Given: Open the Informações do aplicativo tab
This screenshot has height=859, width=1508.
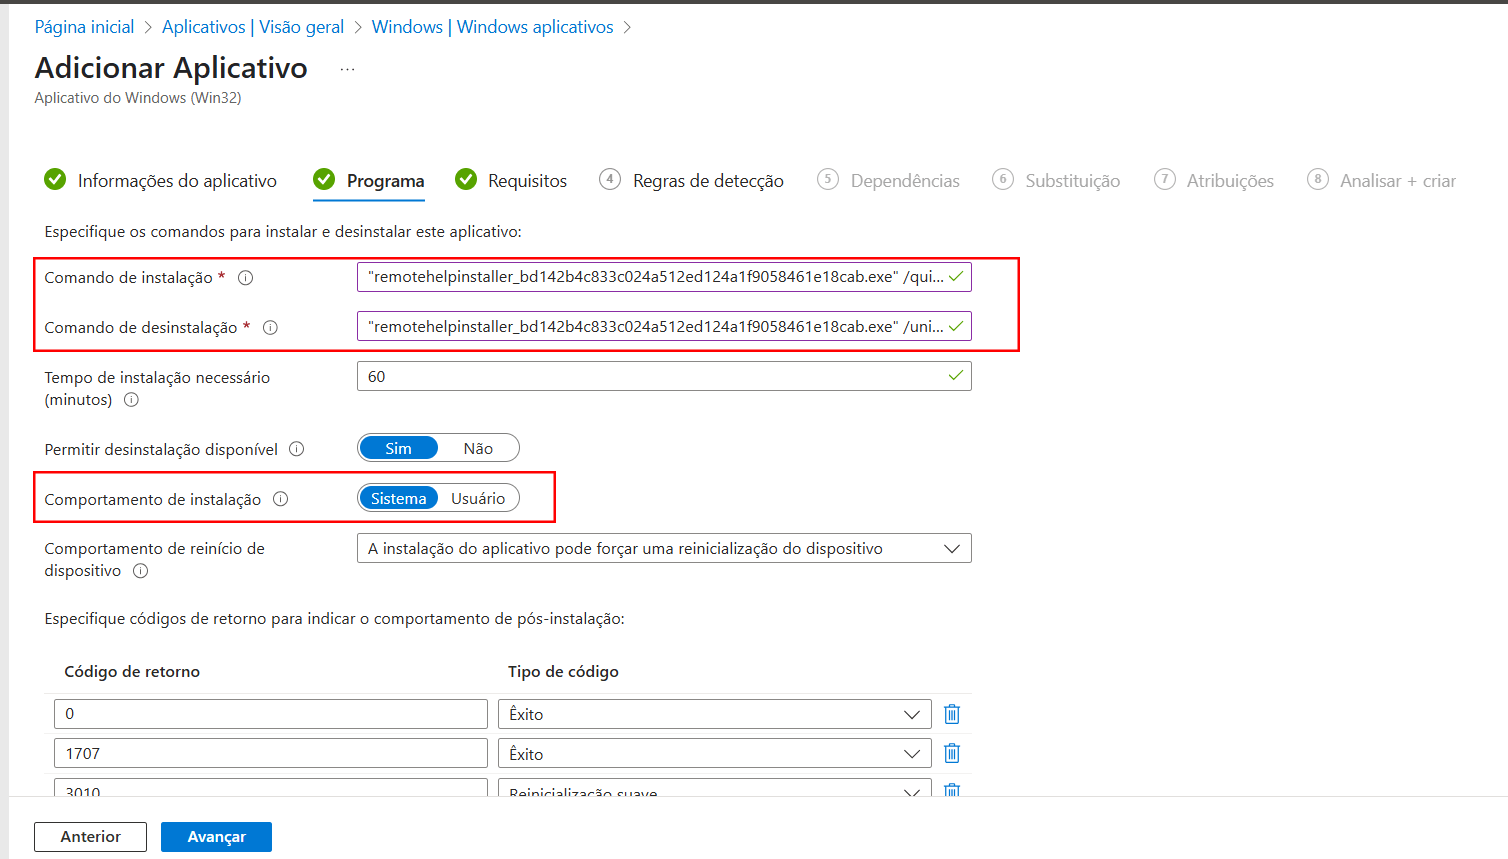Looking at the screenshot, I should 161,180.
